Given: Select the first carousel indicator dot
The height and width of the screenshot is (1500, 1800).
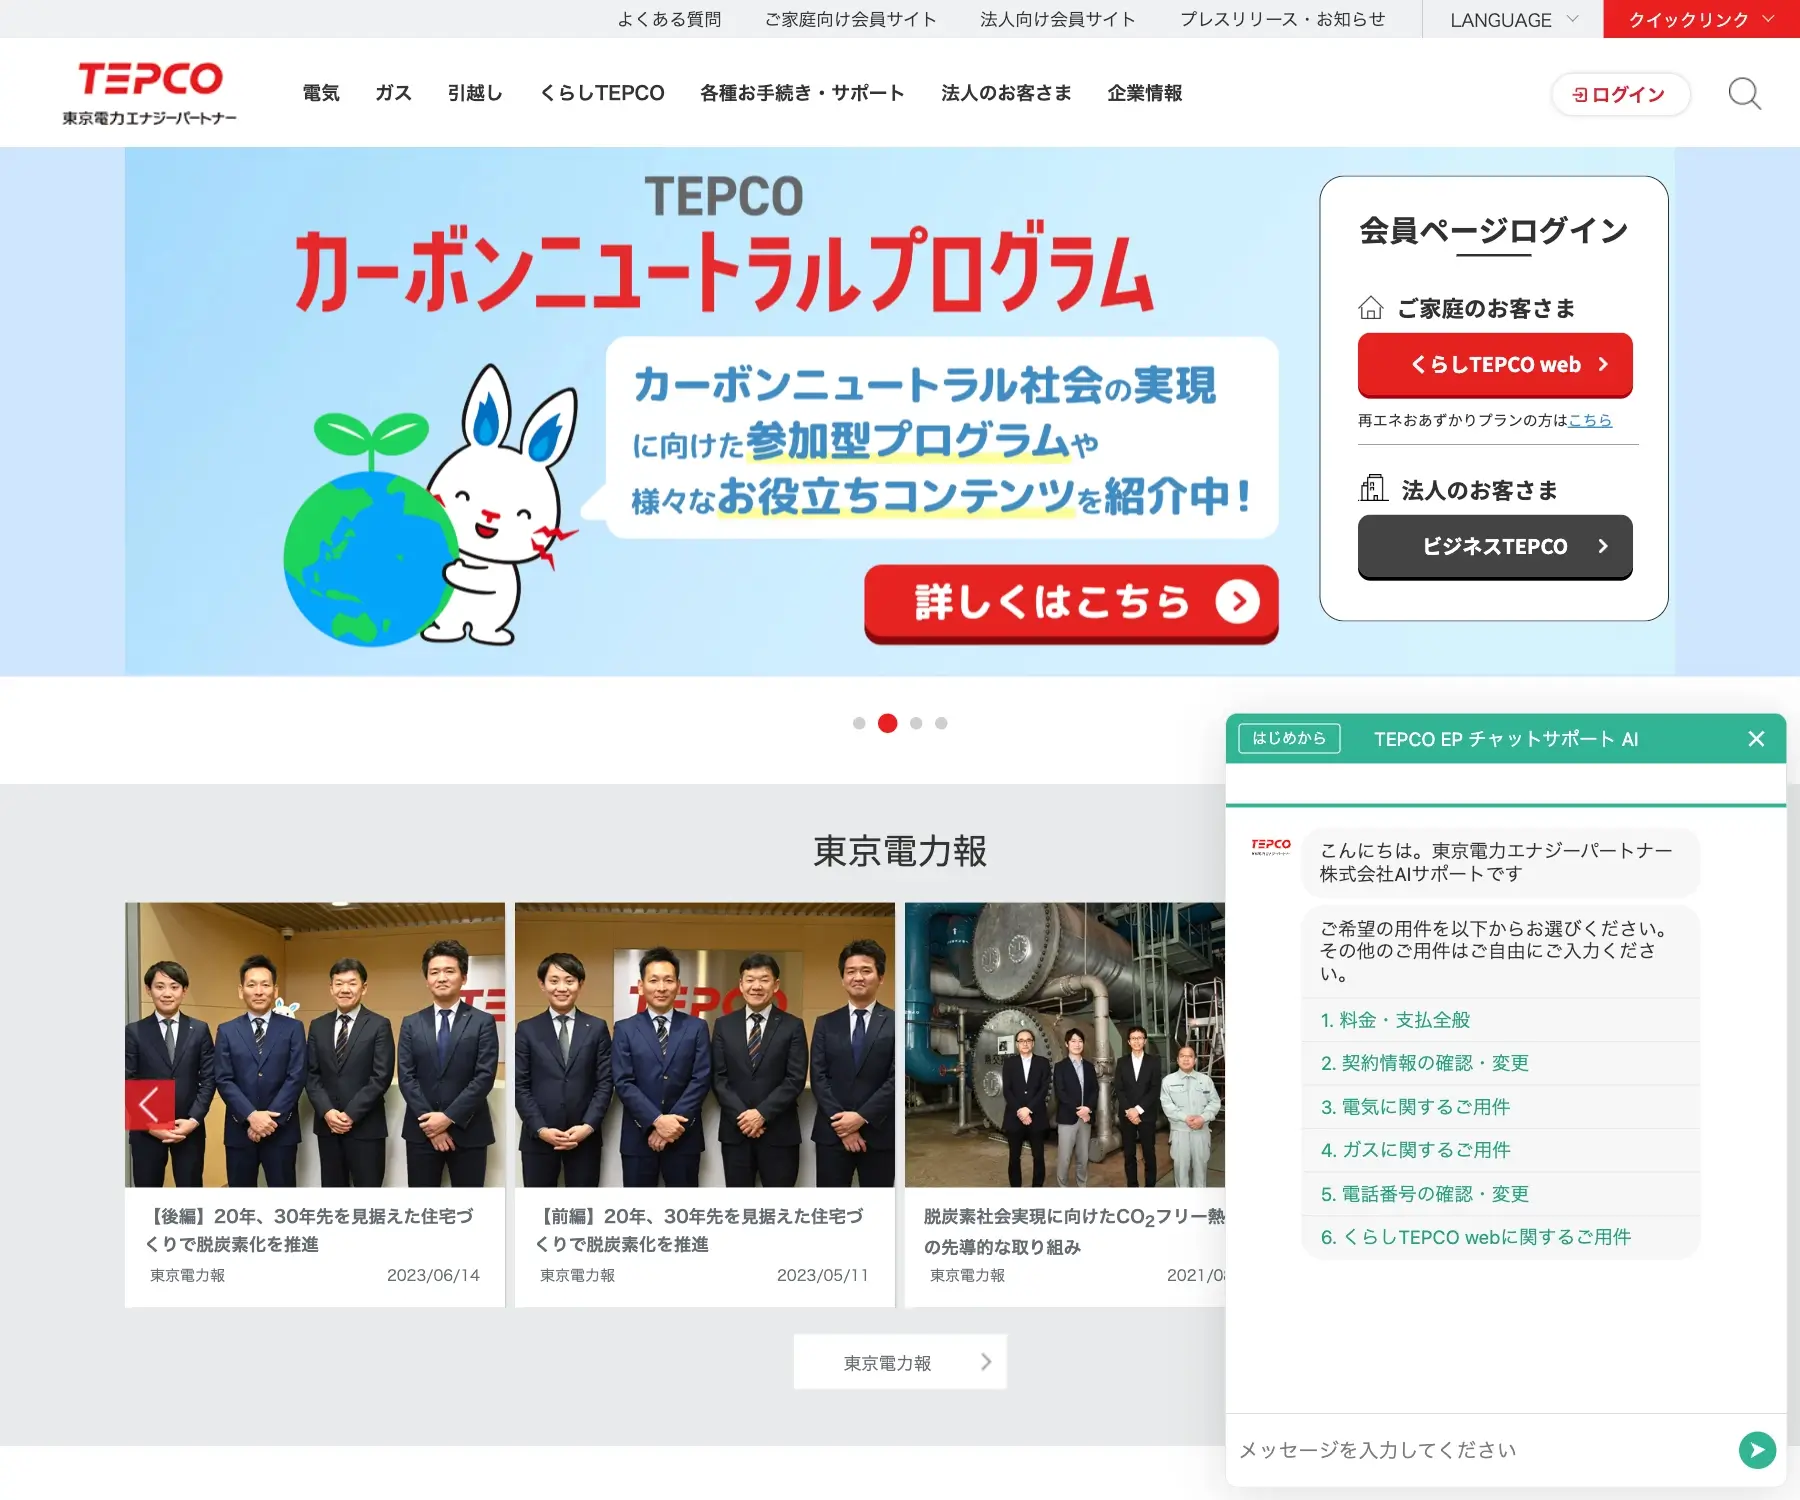Looking at the screenshot, I should [859, 722].
